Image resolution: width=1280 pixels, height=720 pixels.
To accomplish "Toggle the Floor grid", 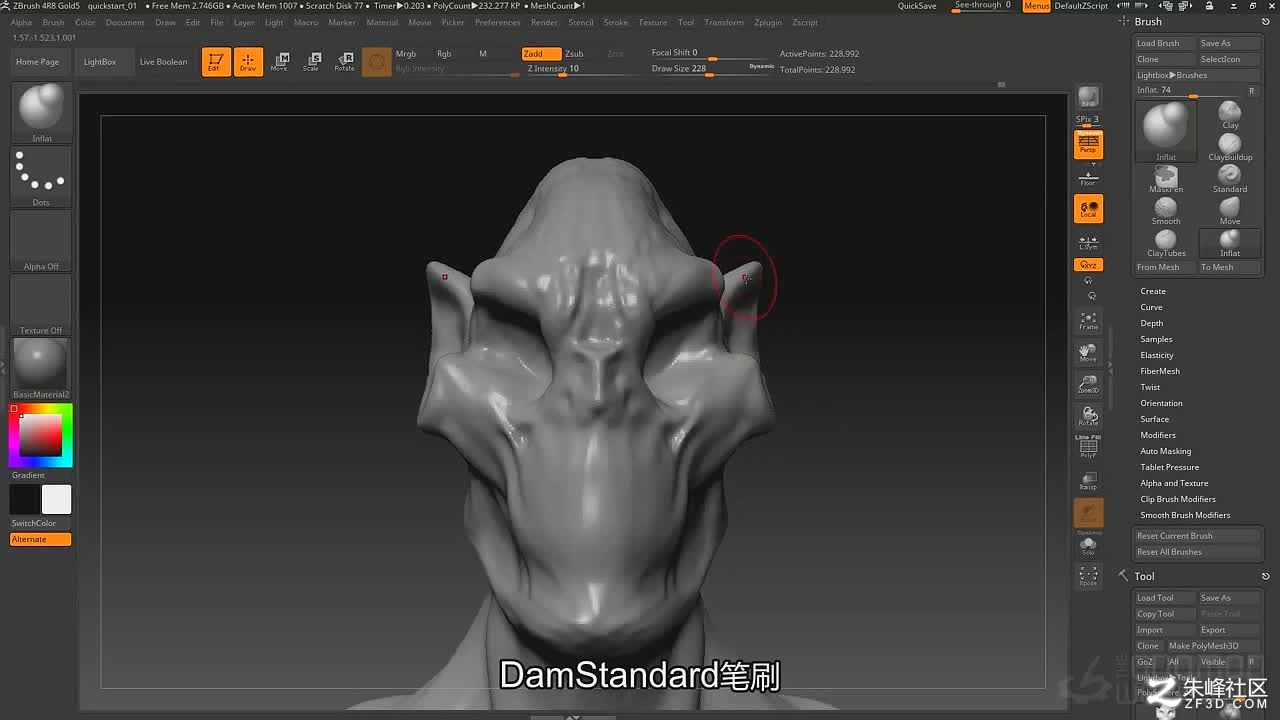I will [x=1088, y=177].
